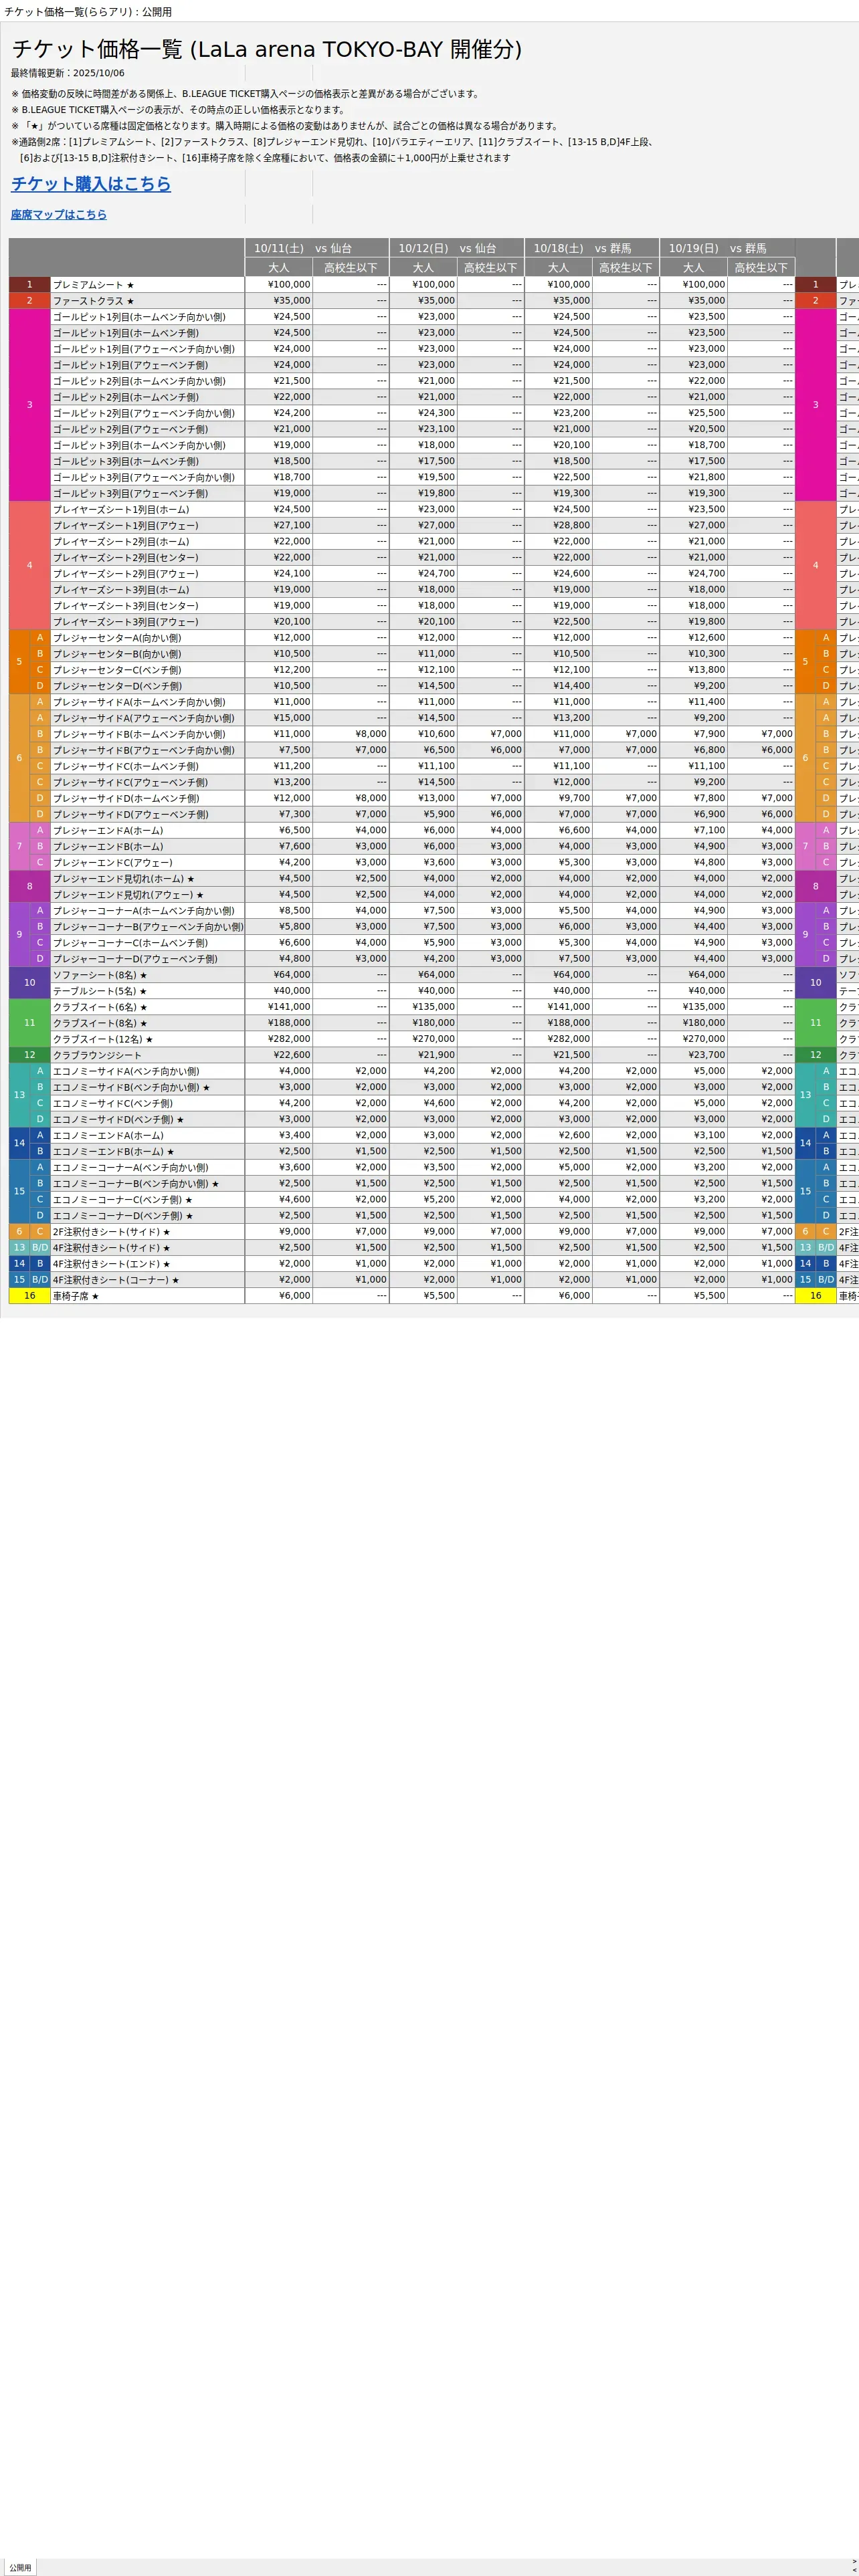The width and height of the screenshot is (859, 2576).
Task: Select プレジャーコーナーD(アウェーベンチ側) row label
Action: coord(147,959)
